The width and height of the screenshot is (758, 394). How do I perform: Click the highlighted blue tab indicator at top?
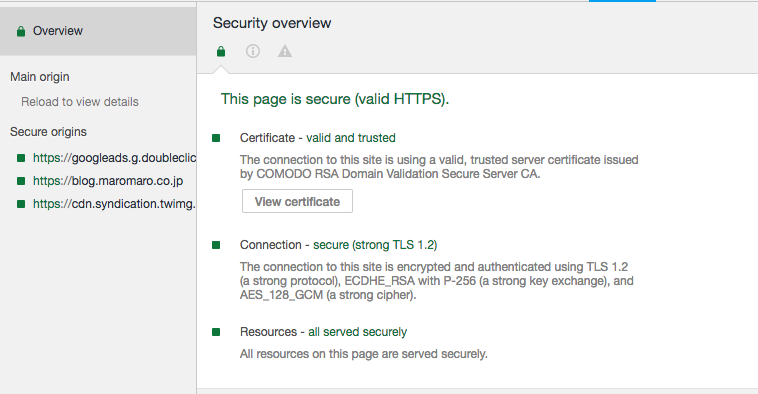(622, 1)
